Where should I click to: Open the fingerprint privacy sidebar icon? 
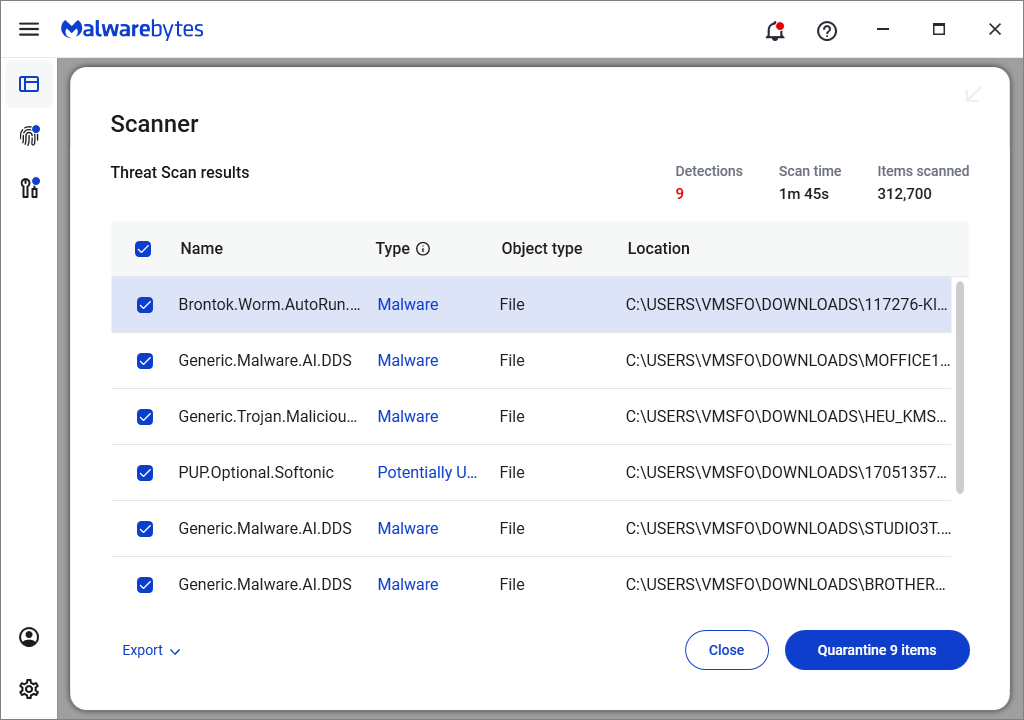29,135
